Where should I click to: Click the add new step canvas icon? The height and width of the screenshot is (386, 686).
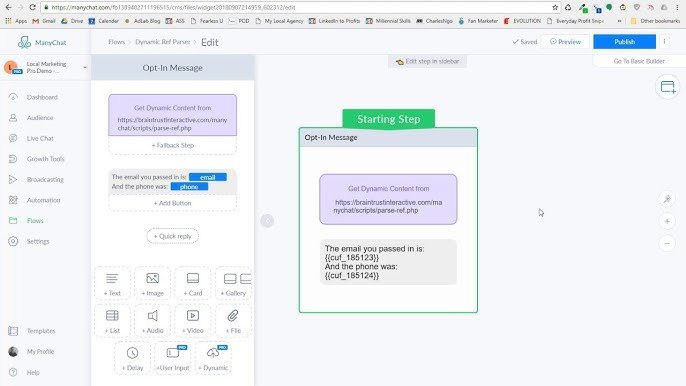[668, 87]
